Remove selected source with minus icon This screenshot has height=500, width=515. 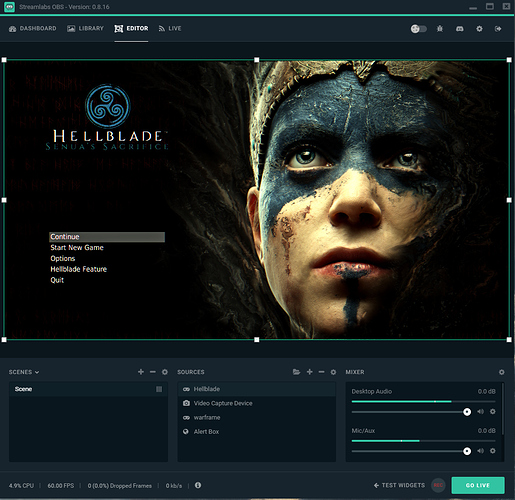321,372
